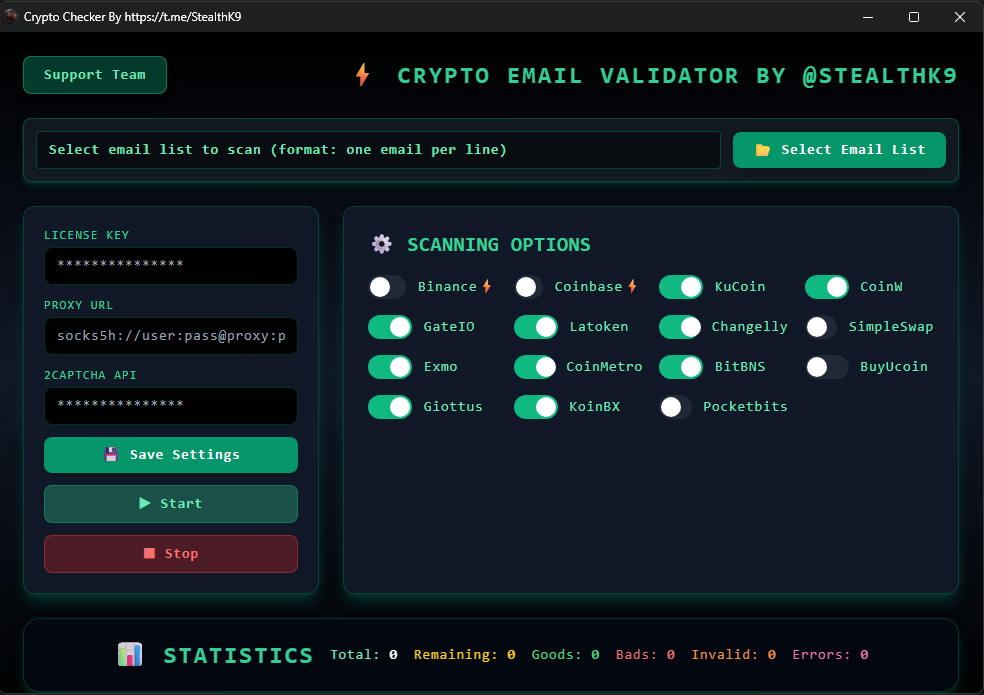The image size is (984, 695).
Task: Click the gear icon beside Scanning Options
Action: pyautogui.click(x=381, y=244)
